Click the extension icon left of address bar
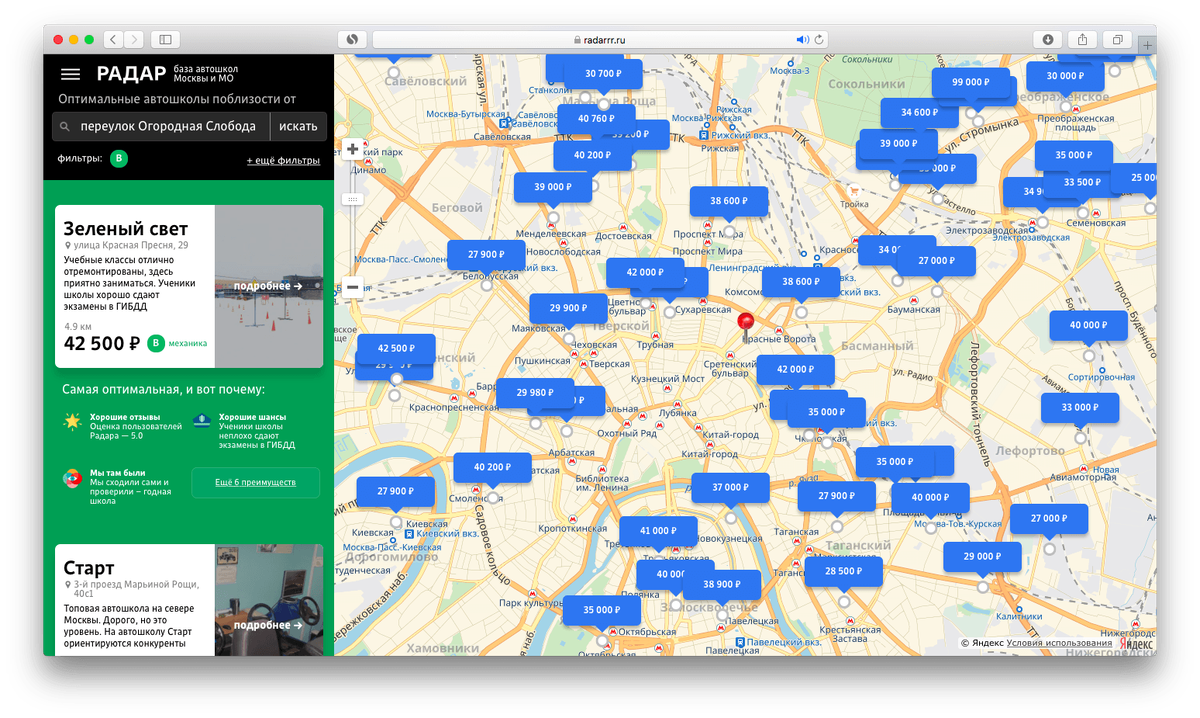 (352, 39)
